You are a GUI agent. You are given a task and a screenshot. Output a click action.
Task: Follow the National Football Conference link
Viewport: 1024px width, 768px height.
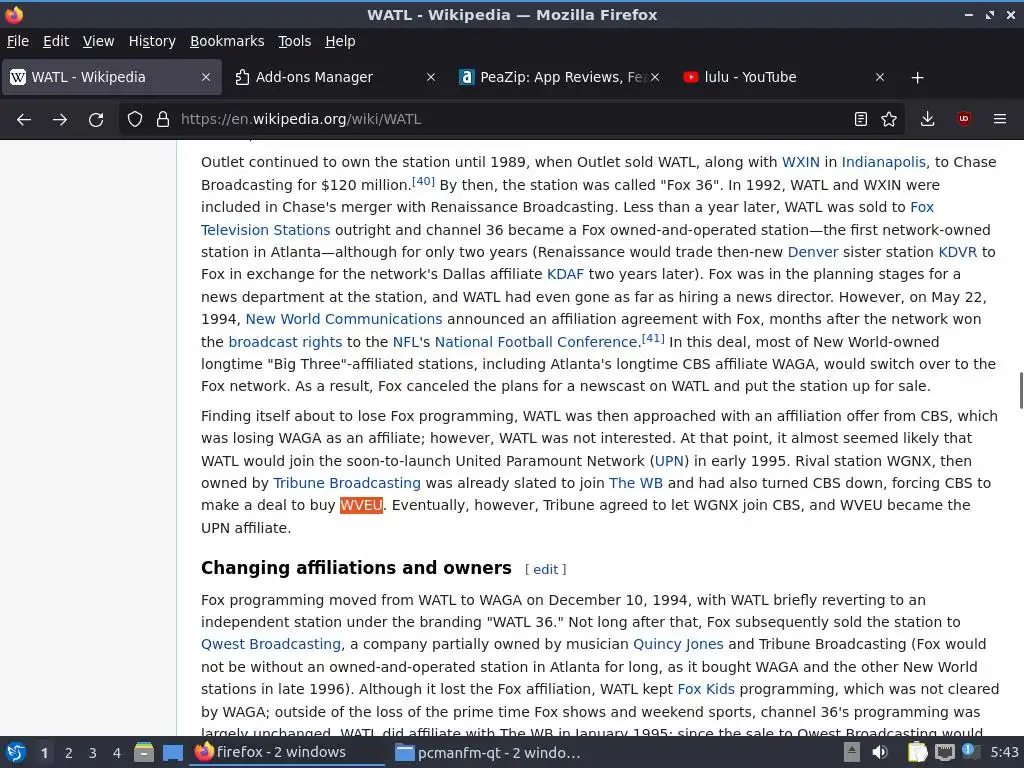click(536, 342)
